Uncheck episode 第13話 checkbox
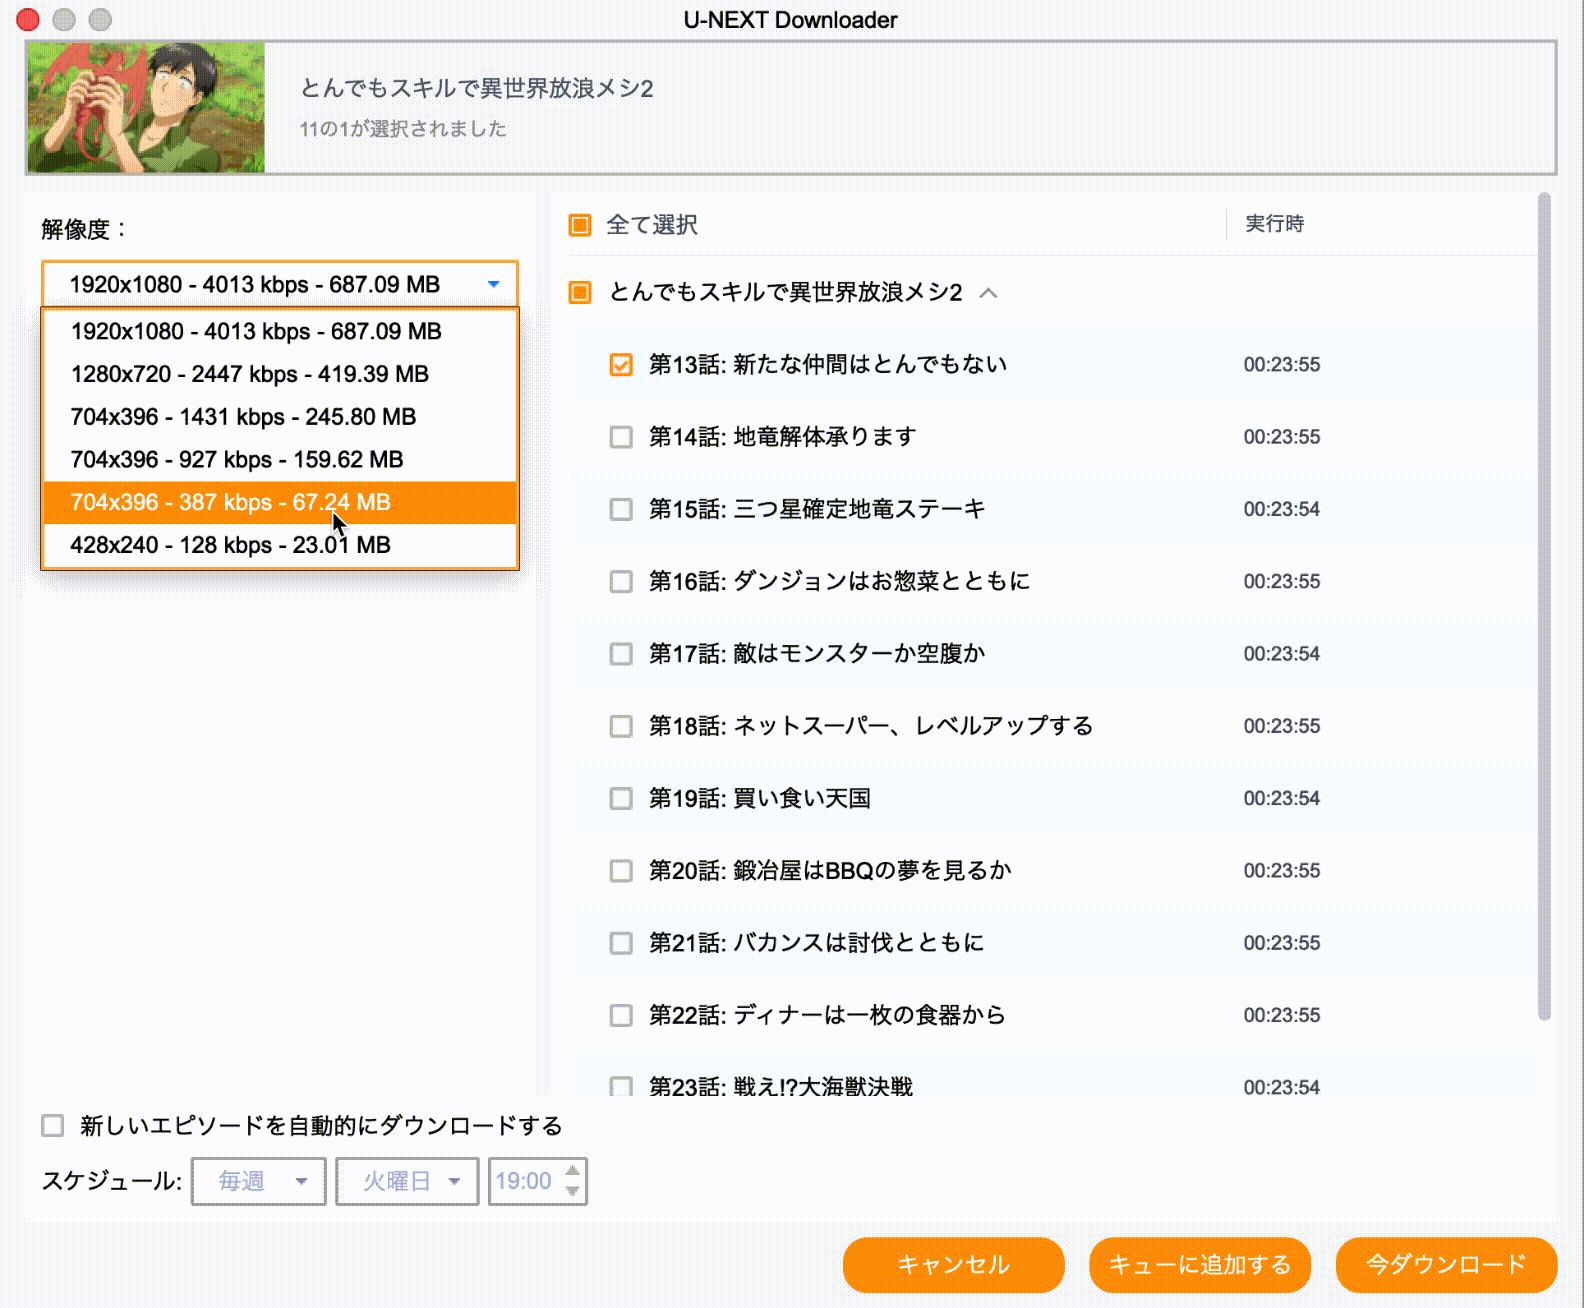 point(621,365)
